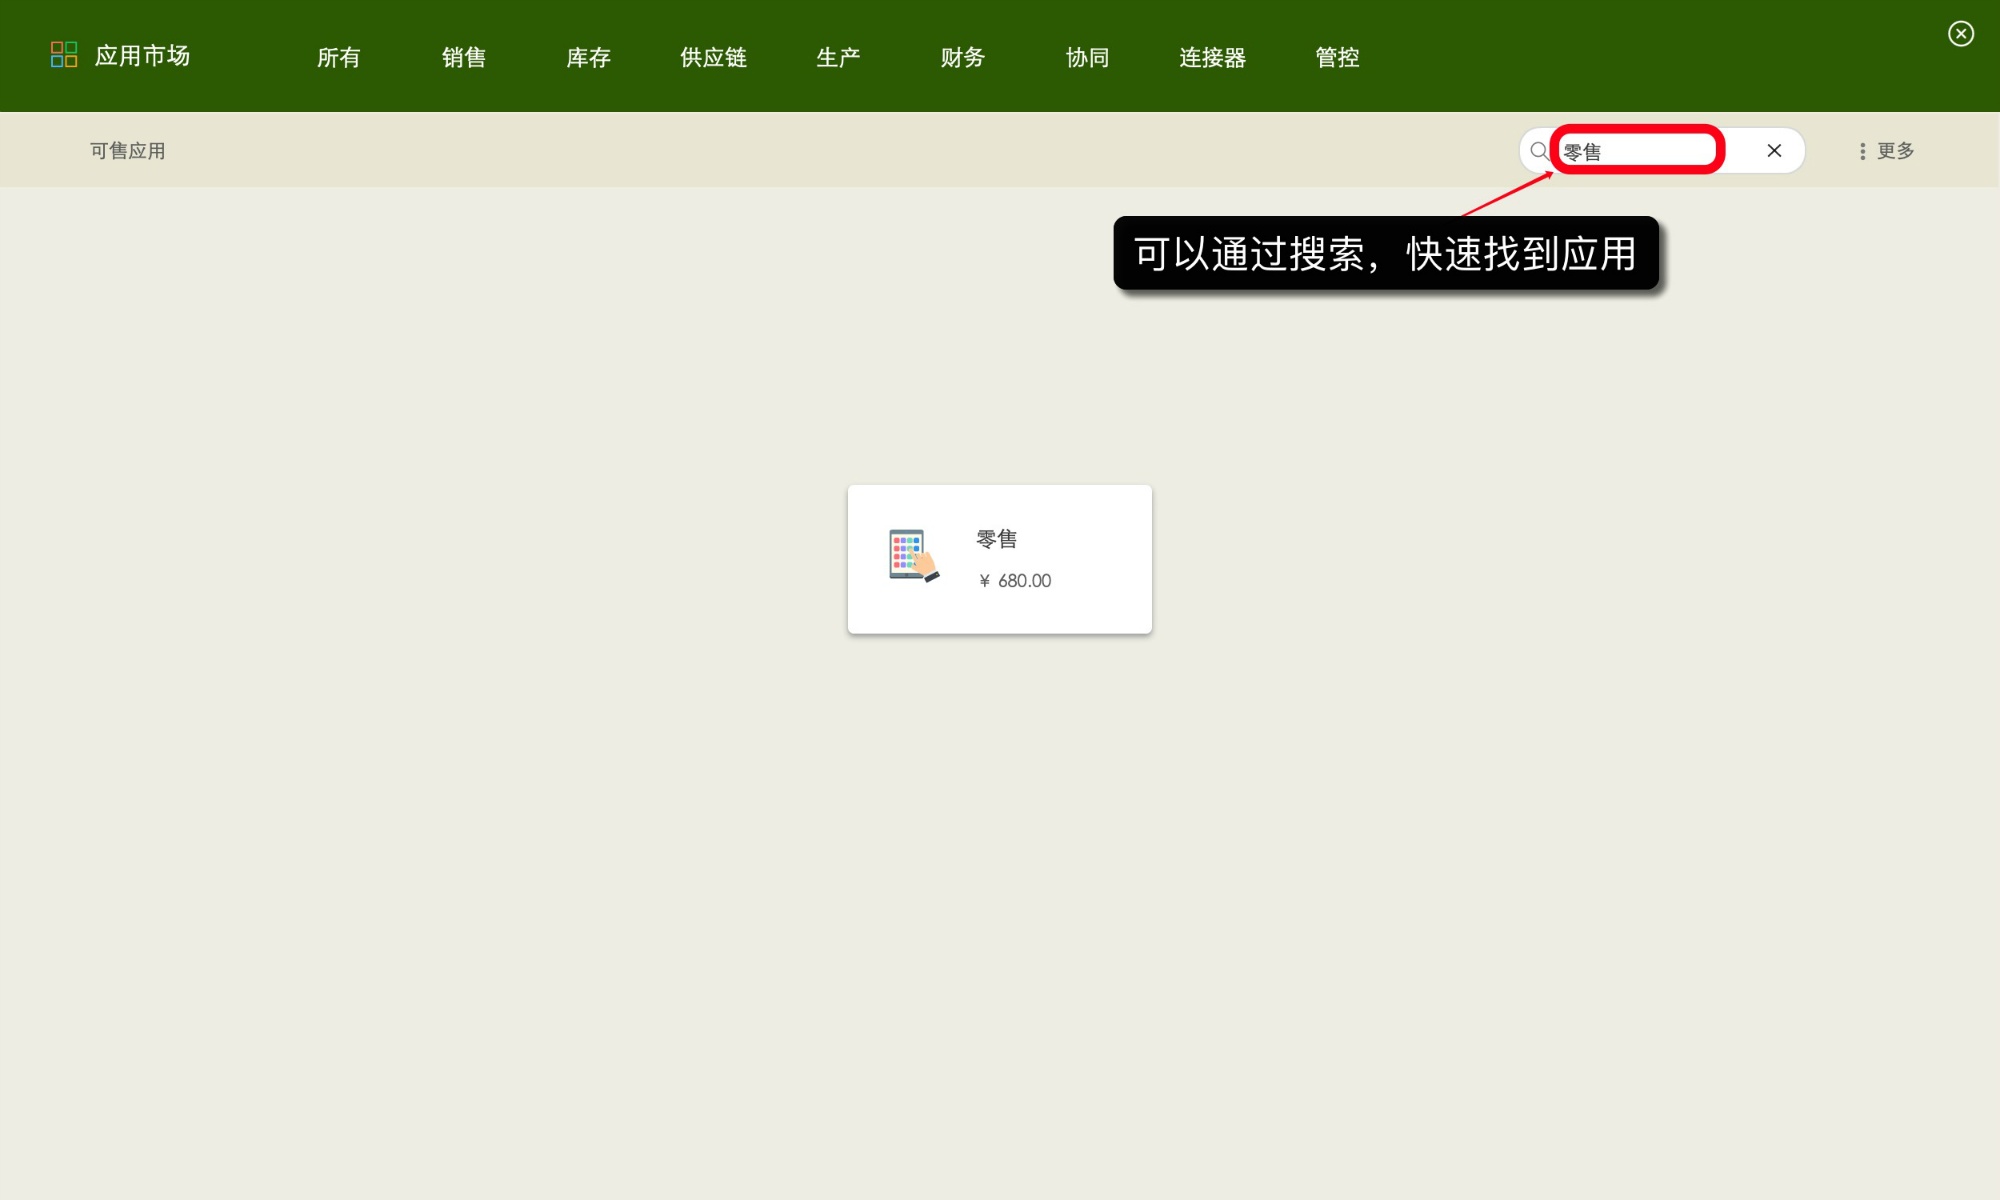The height and width of the screenshot is (1200, 2000).
Task: Open the 零售 app card title
Action: (997, 539)
